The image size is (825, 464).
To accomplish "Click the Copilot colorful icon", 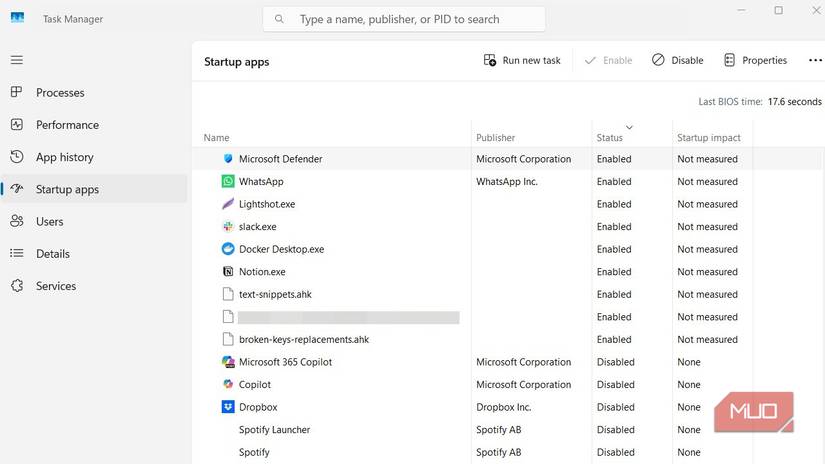I will (x=228, y=384).
